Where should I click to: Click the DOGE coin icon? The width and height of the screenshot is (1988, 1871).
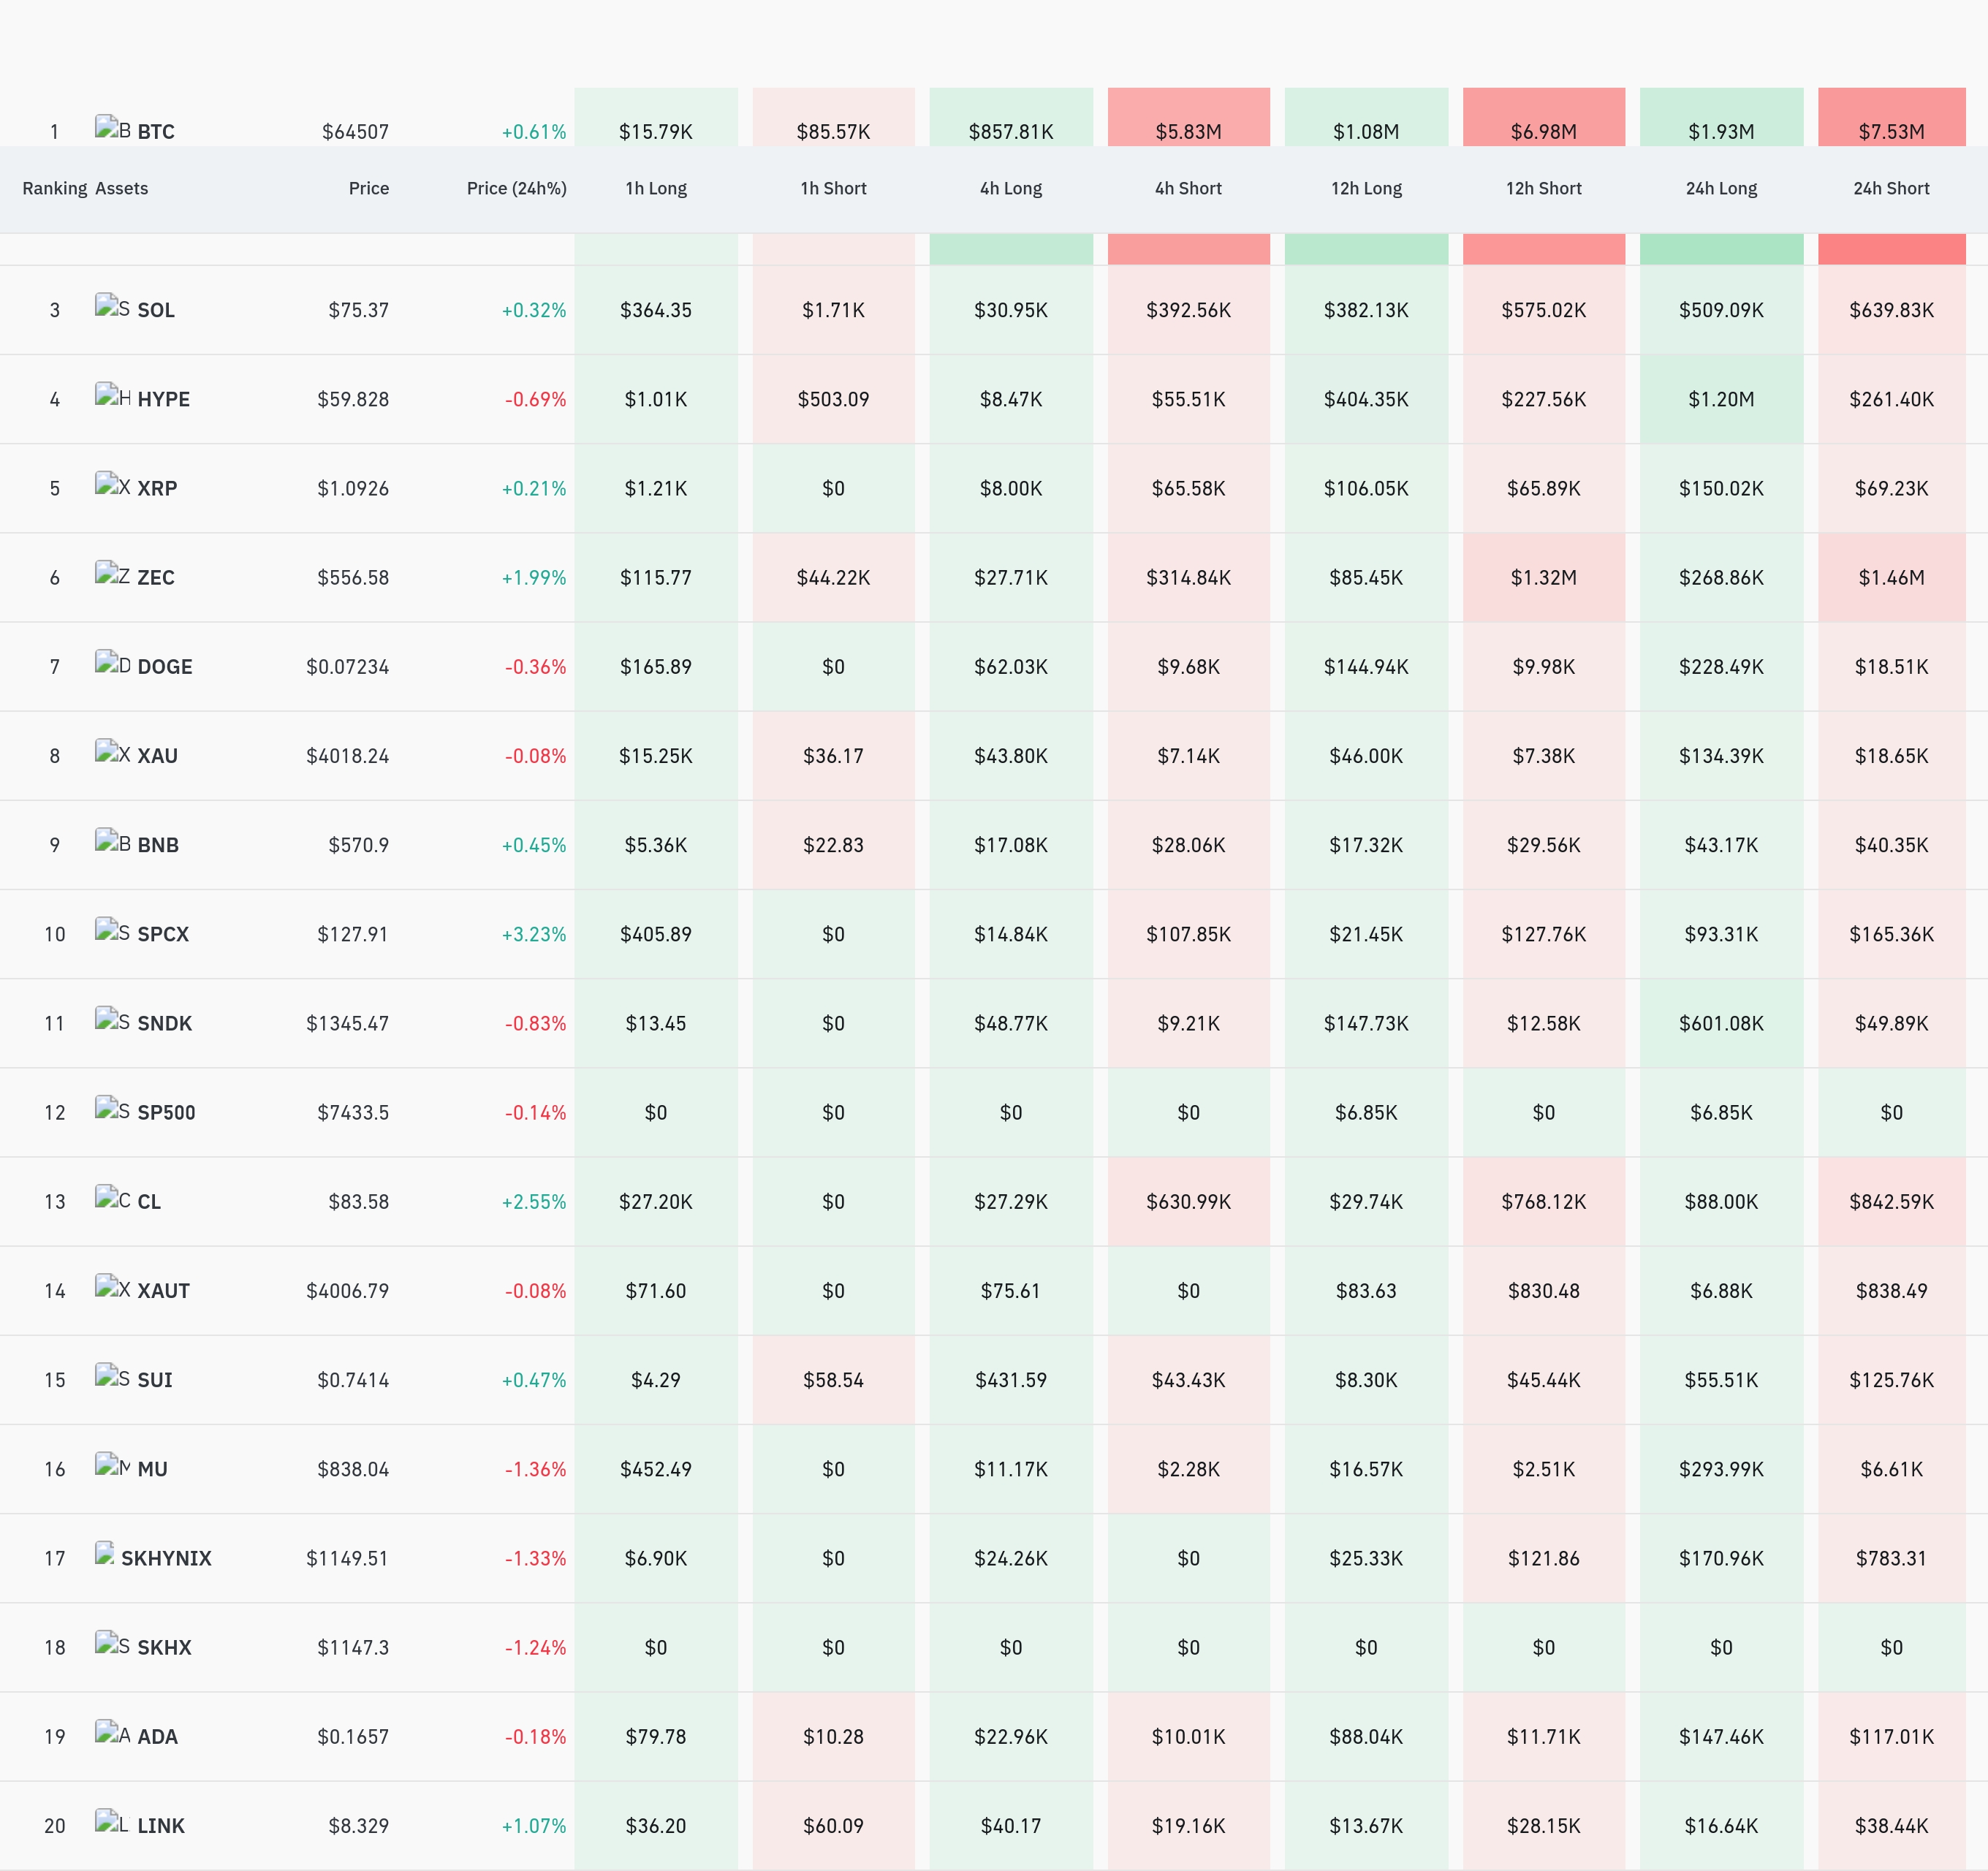(112, 663)
